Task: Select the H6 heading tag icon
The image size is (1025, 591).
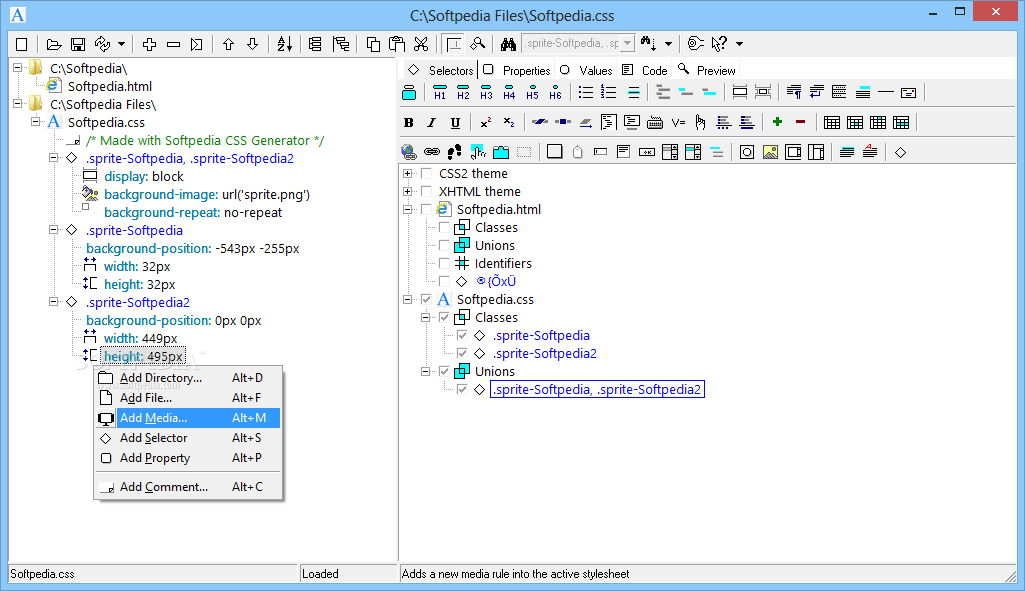Action: pyautogui.click(x=555, y=92)
